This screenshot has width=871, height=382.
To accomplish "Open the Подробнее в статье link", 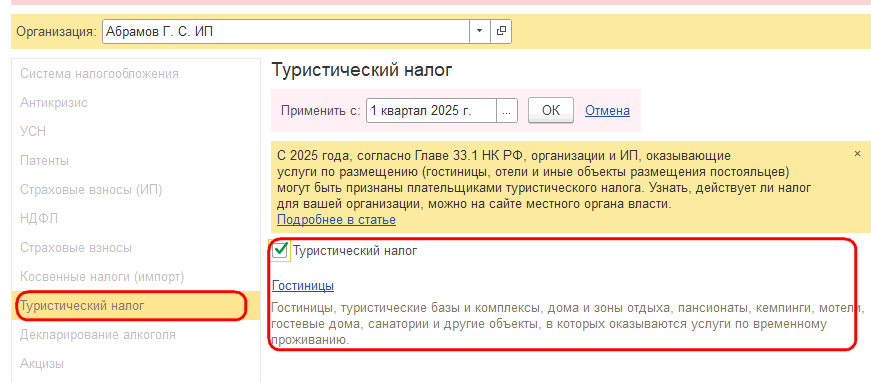I will pyautogui.click(x=337, y=220).
